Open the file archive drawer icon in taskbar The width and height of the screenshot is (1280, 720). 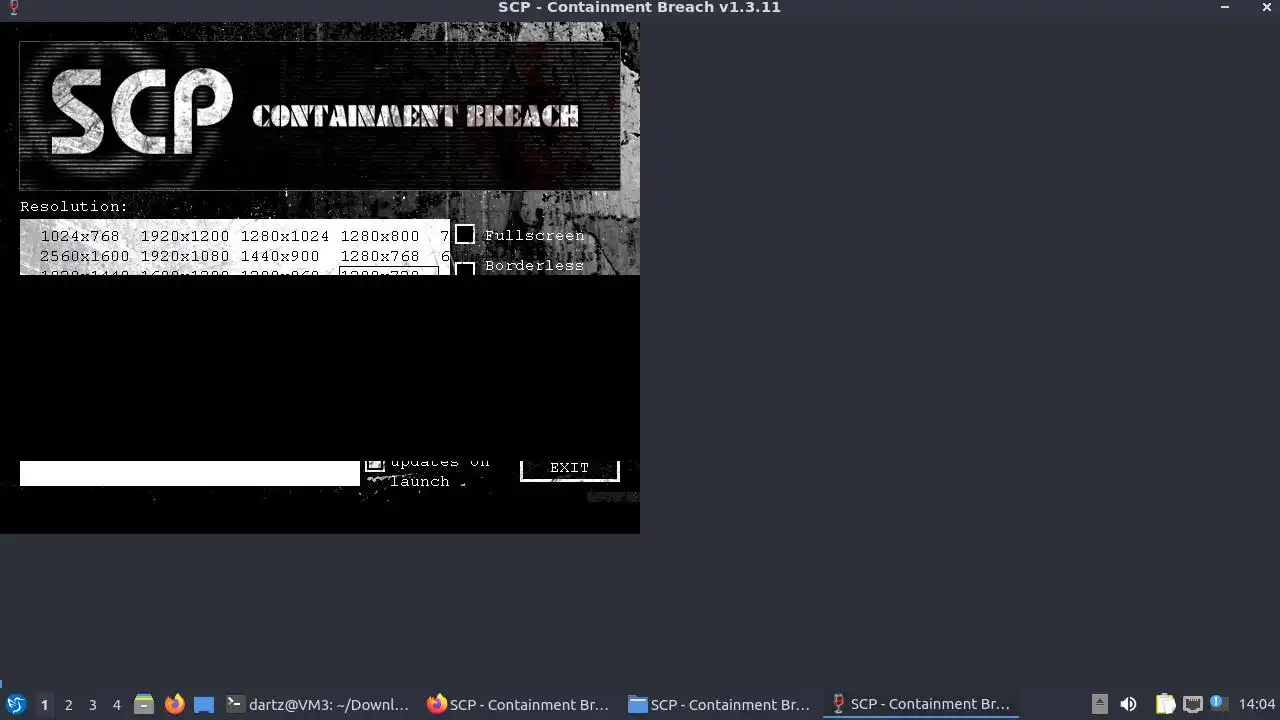click(x=144, y=704)
